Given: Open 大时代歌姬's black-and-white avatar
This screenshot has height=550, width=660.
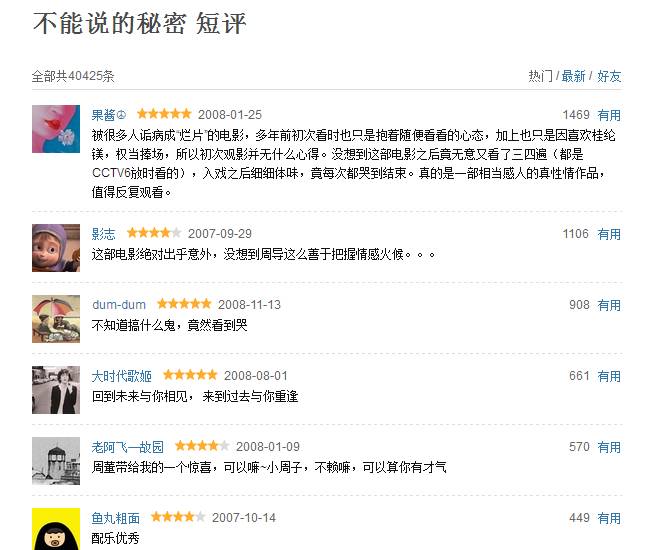Looking at the screenshot, I should pyautogui.click(x=56, y=389).
